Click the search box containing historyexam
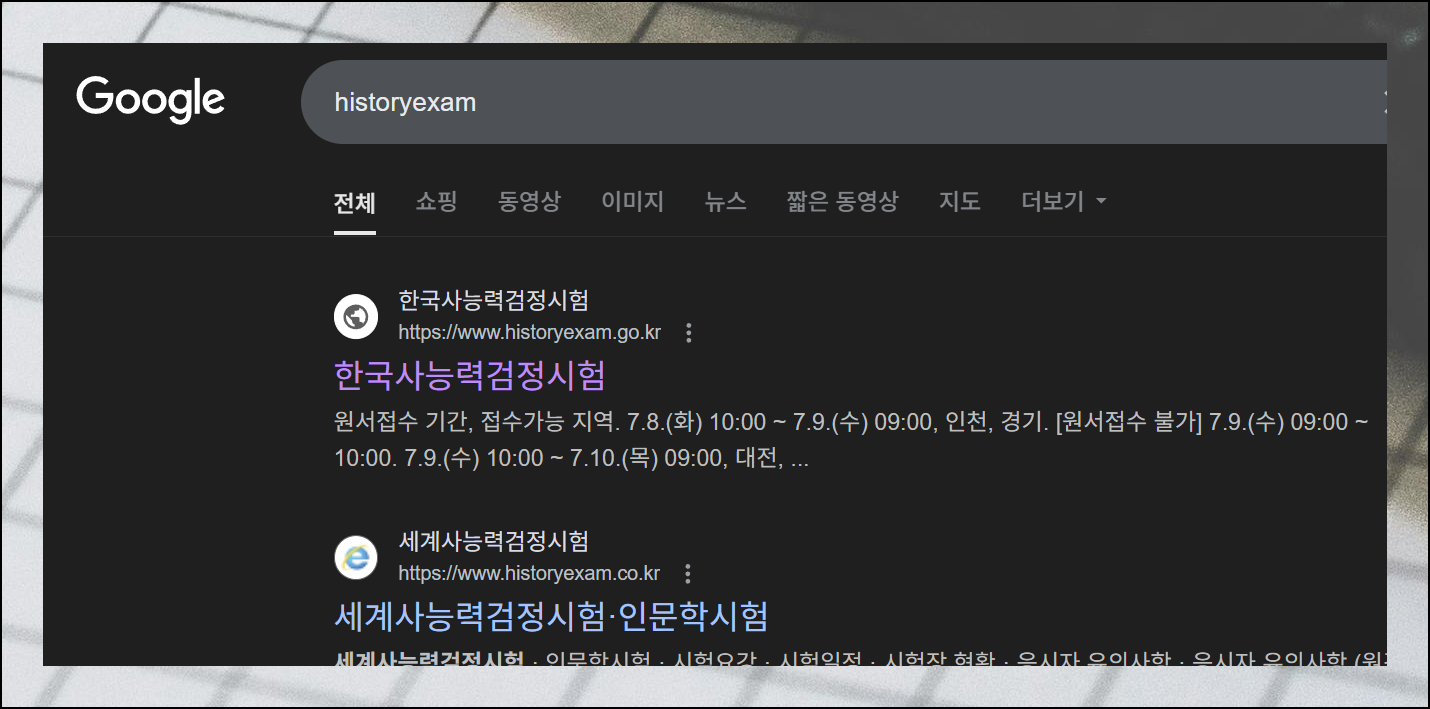1430x709 pixels. pos(843,102)
